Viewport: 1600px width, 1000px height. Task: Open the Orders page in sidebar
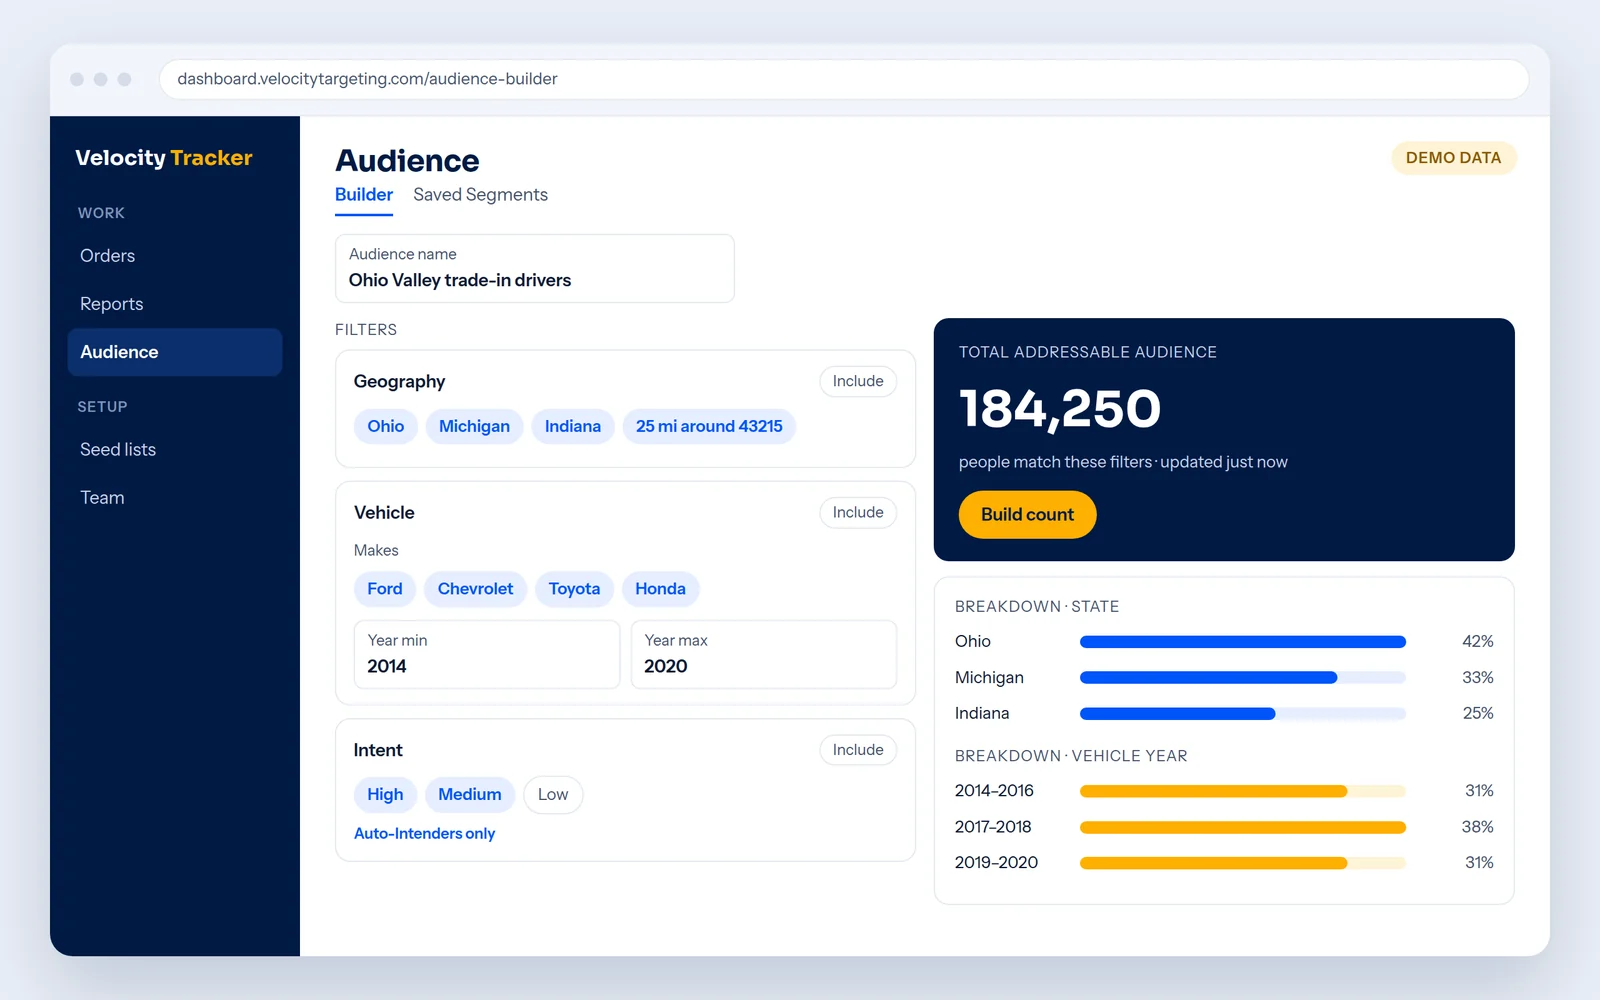[x=175, y=256]
